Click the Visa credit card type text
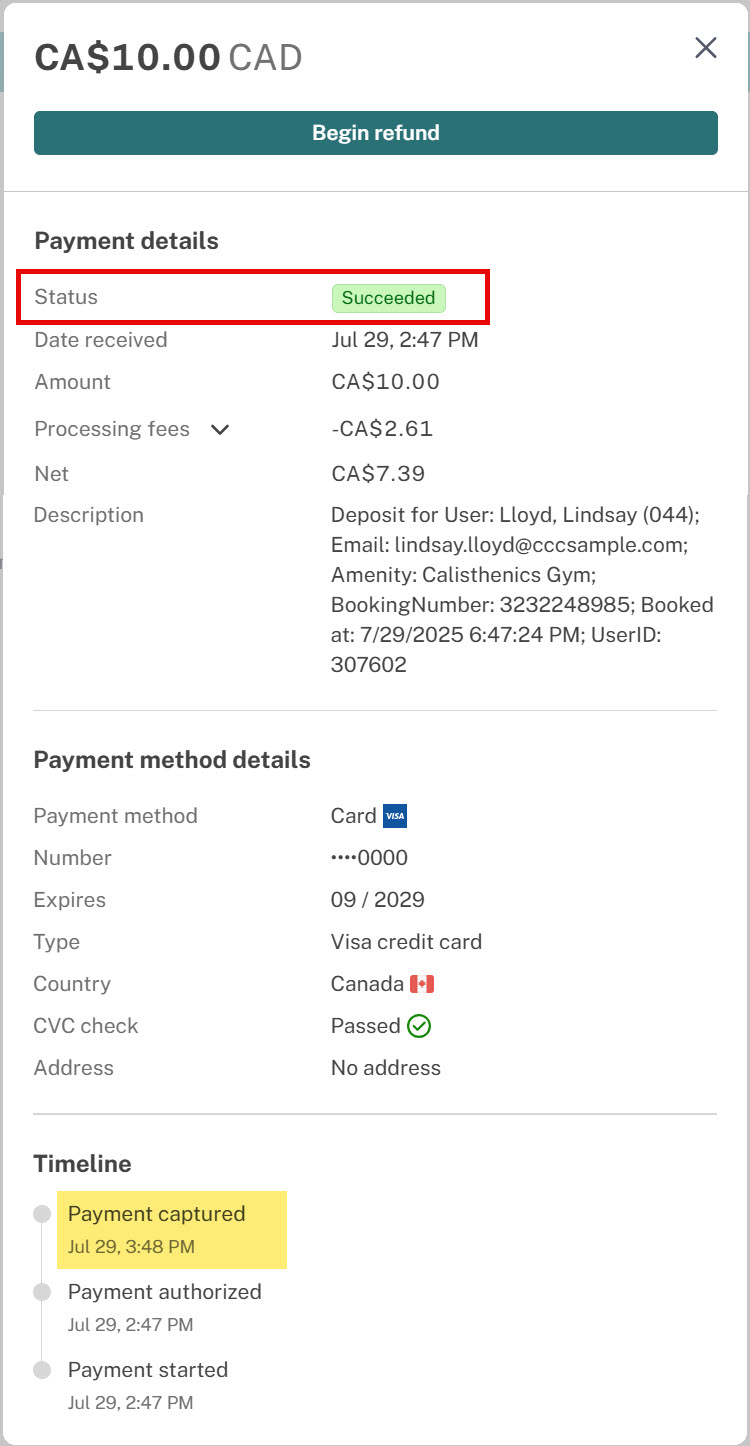Image resolution: width=750 pixels, height=1446 pixels. (x=407, y=942)
